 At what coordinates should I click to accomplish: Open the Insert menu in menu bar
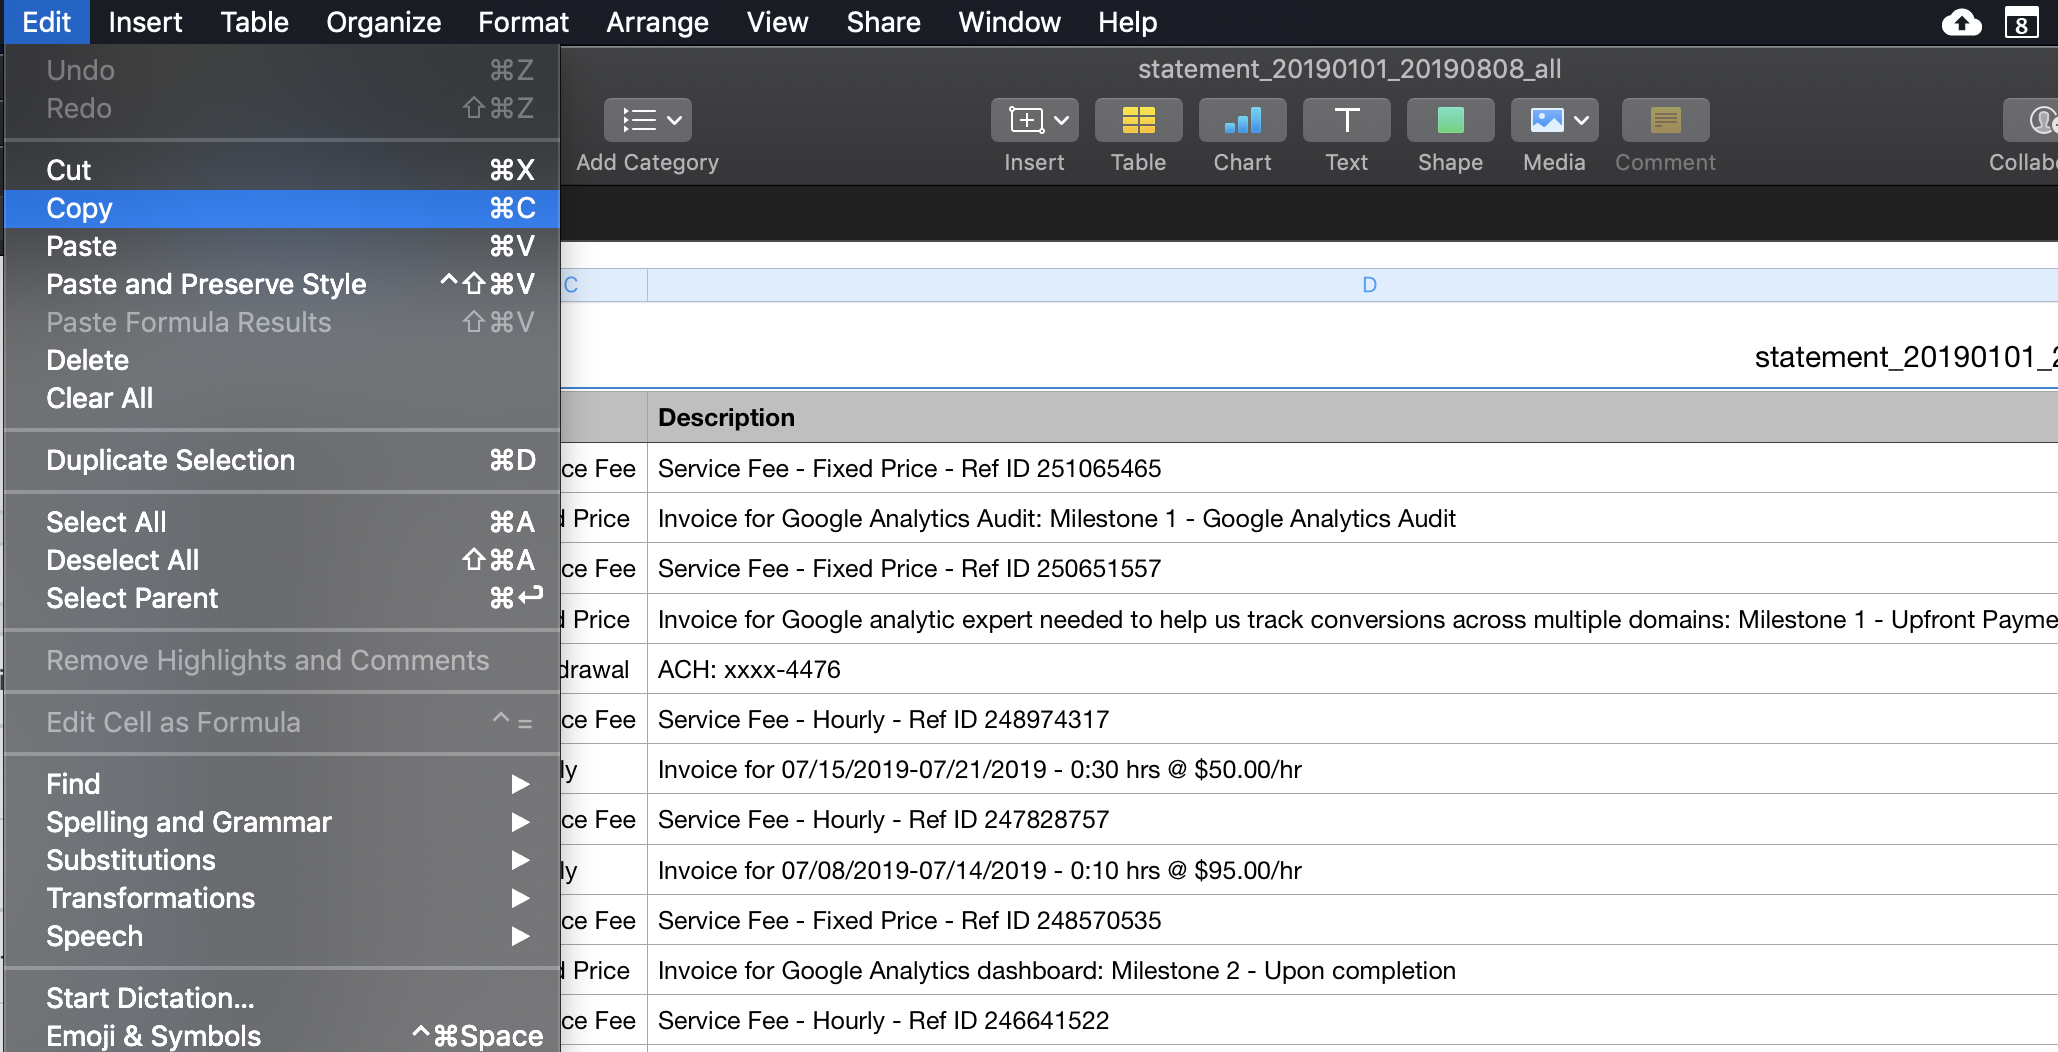[x=145, y=22]
